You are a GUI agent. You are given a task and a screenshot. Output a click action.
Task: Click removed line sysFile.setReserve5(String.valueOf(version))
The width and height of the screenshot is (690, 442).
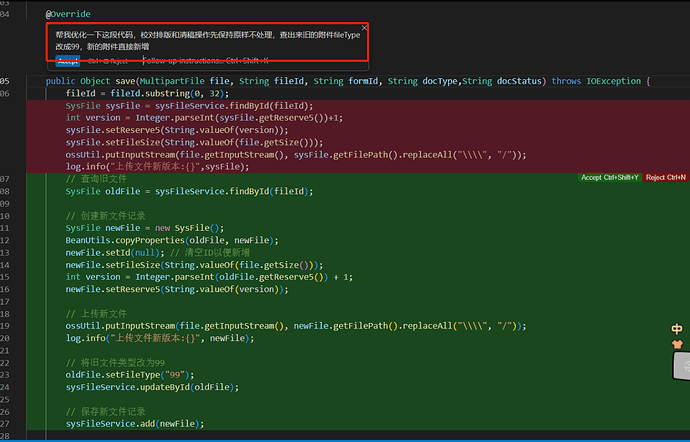coord(177,130)
